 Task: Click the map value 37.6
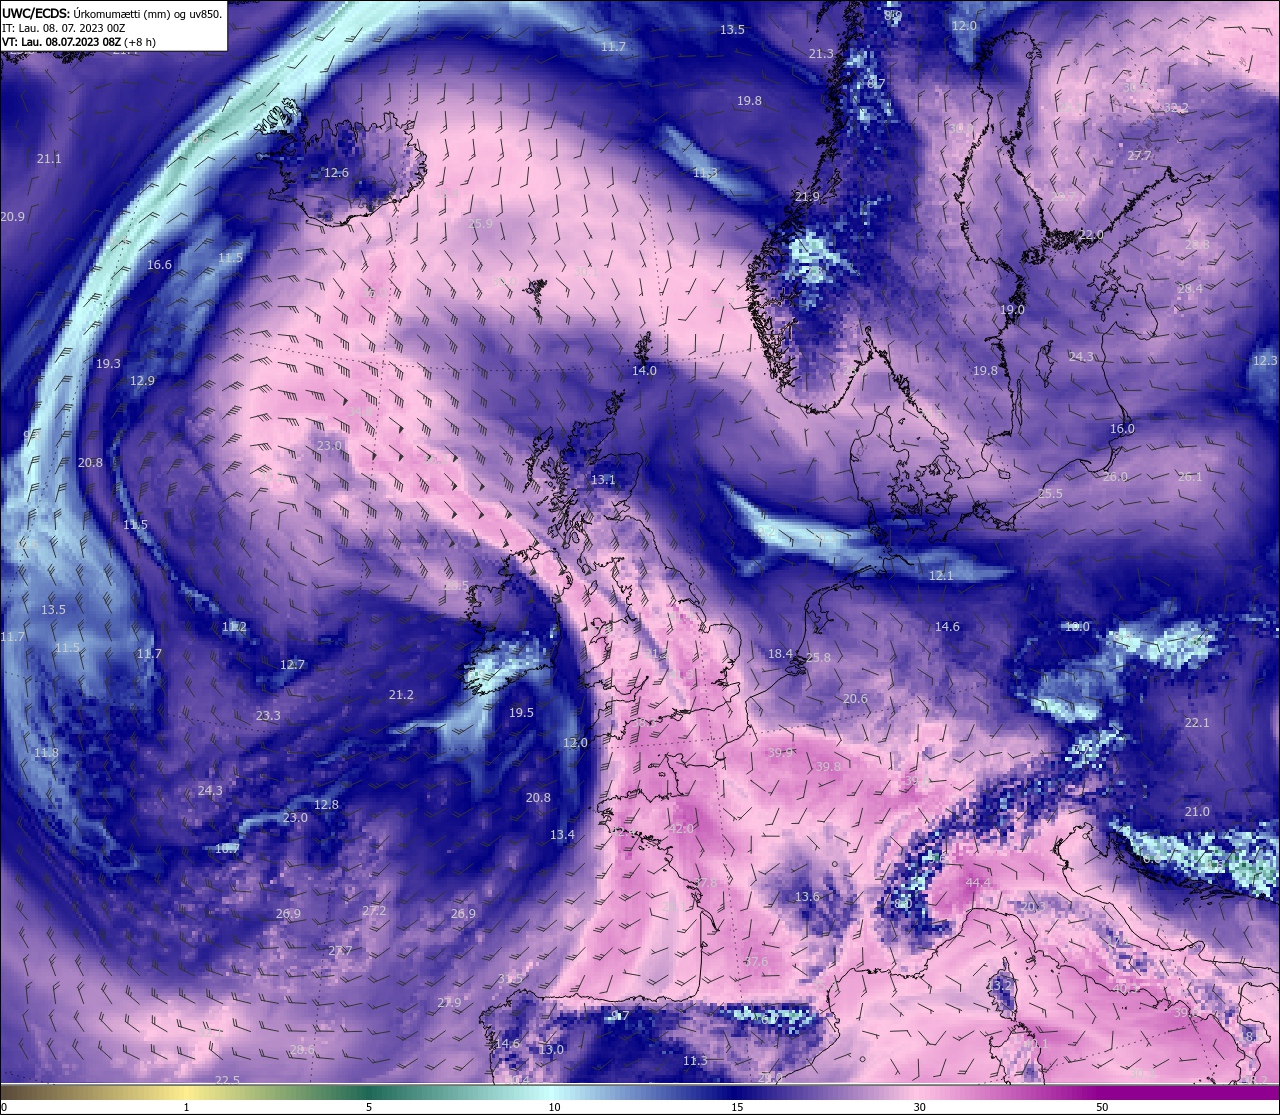coord(757,962)
